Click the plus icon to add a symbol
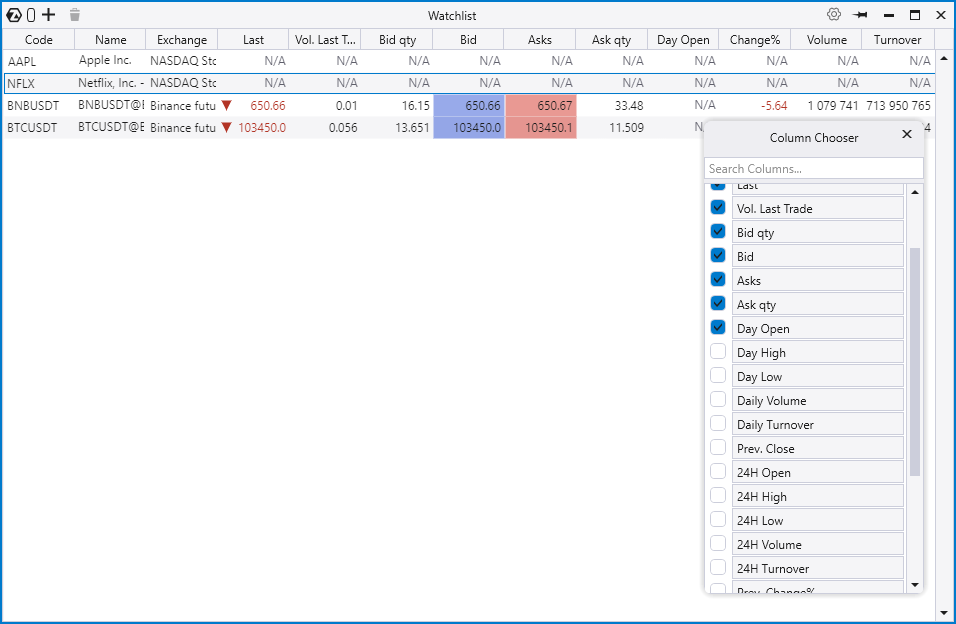956x624 pixels. [48, 15]
